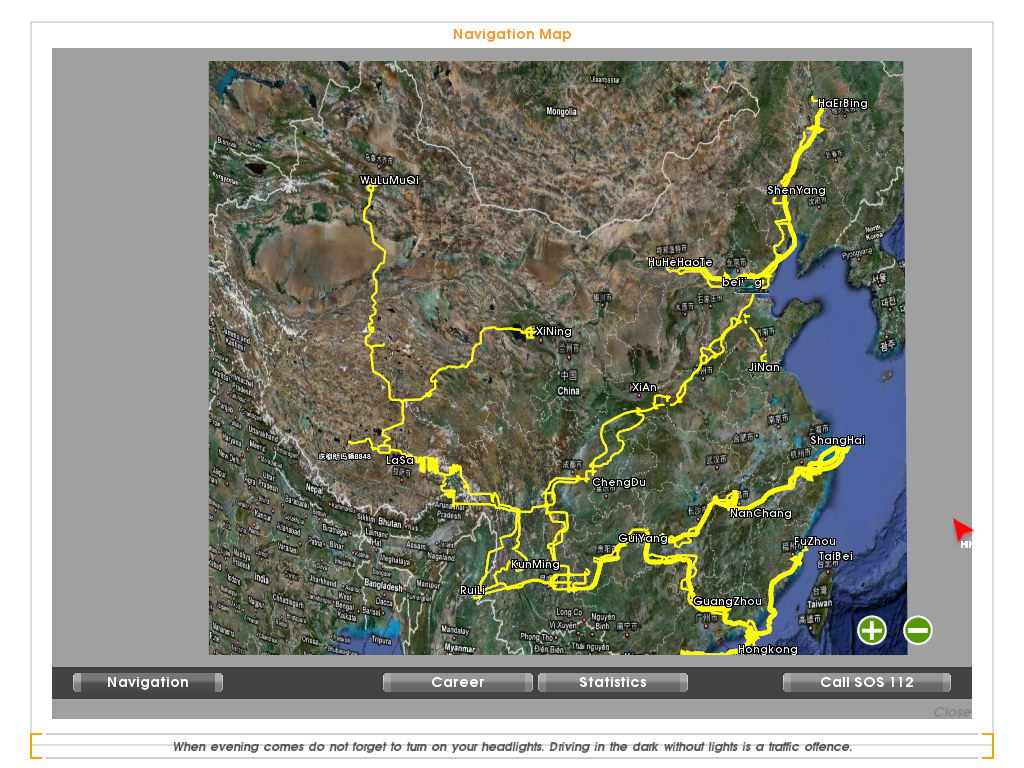Choose ChengDu city label
Viewport: 1024px width, 768px height.
click(618, 483)
